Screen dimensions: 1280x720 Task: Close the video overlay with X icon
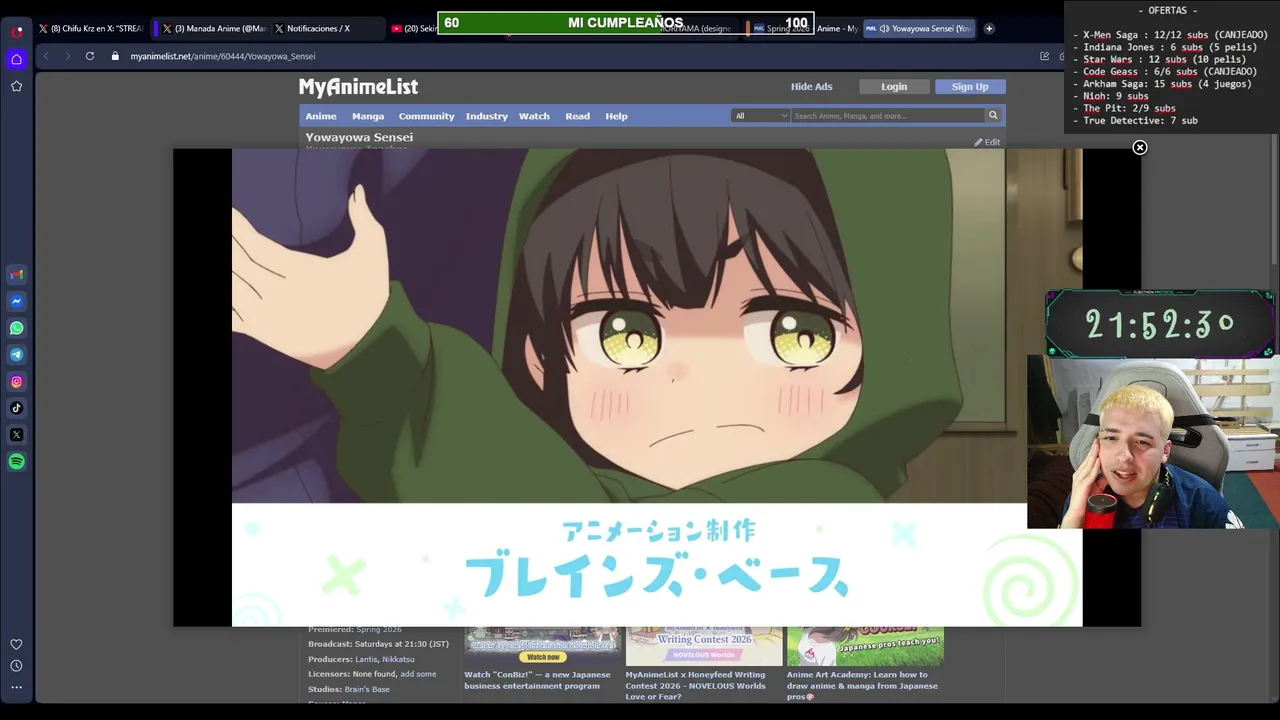click(x=1139, y=148)
